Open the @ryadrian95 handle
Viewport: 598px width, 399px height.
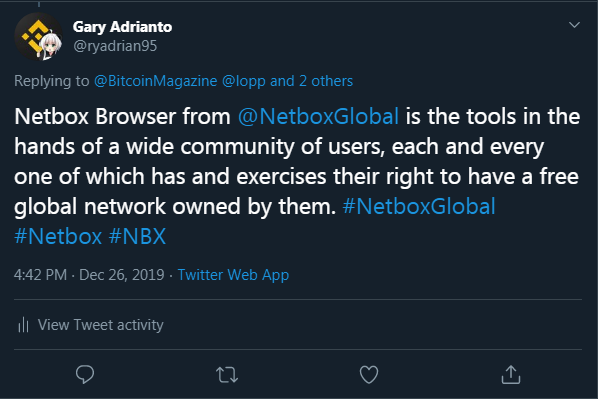click(115, 46)
